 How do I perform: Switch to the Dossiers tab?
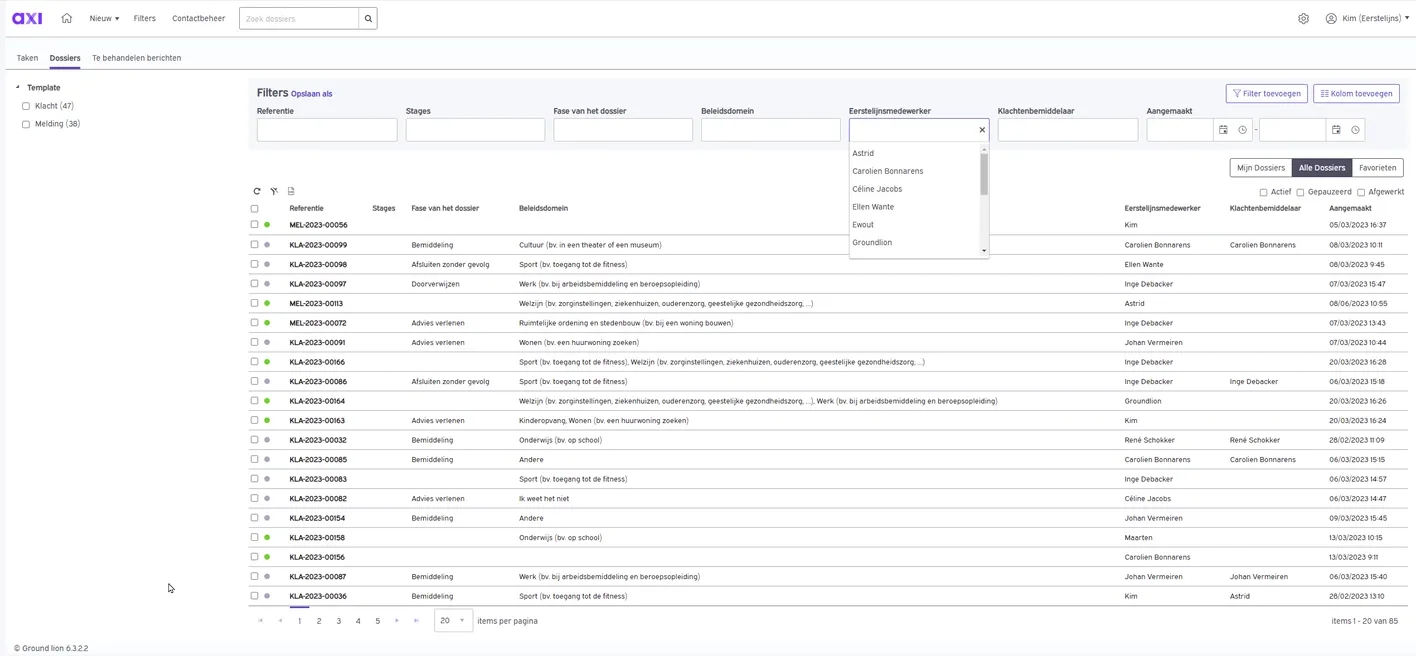tap(65, 58)
